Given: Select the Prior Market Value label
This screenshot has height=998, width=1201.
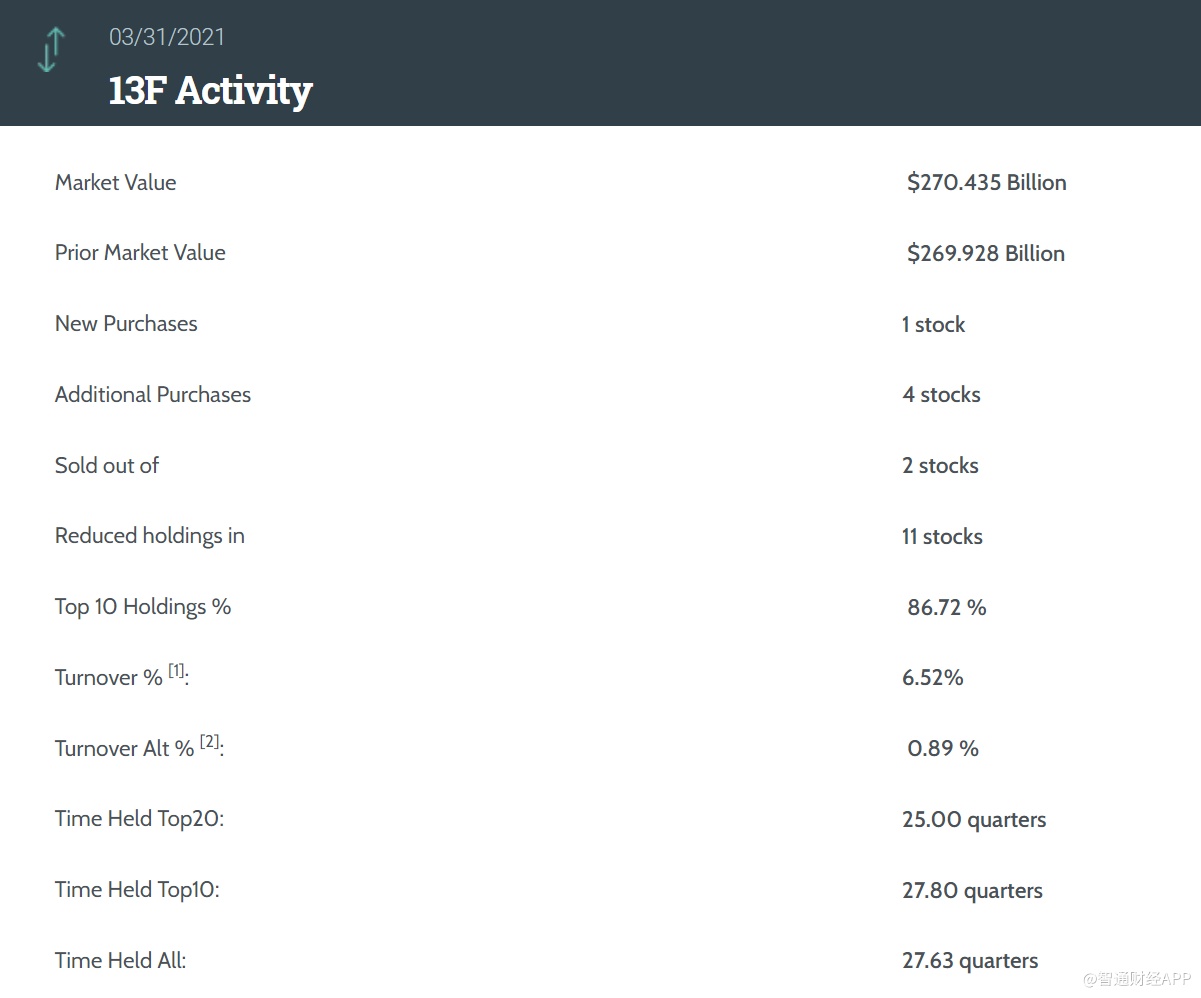Looking at the screenshot, I should [x=140, y=253].
